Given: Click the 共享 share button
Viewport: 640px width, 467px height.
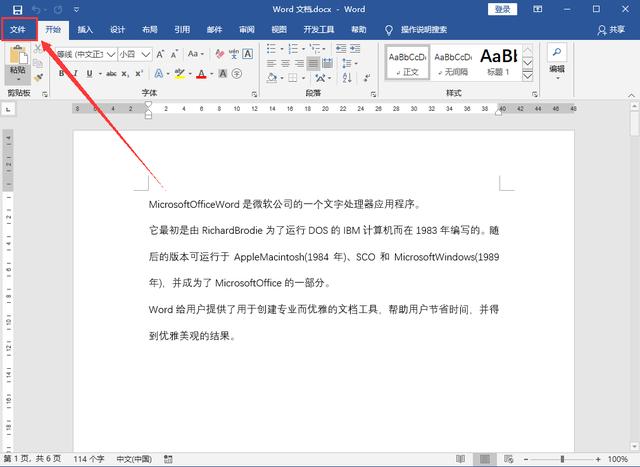Looking at the screenshot, I should [611, 30].
